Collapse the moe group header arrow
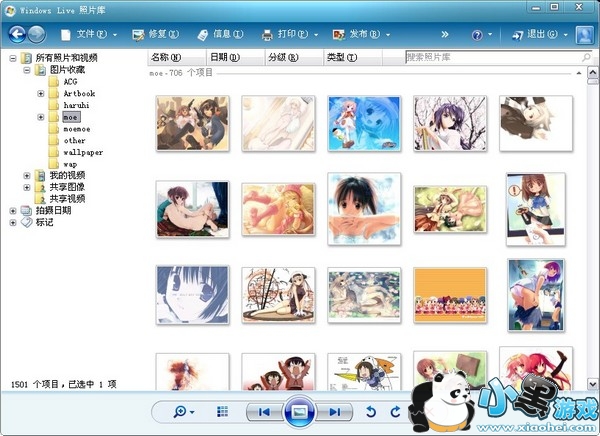 [579, 73]
